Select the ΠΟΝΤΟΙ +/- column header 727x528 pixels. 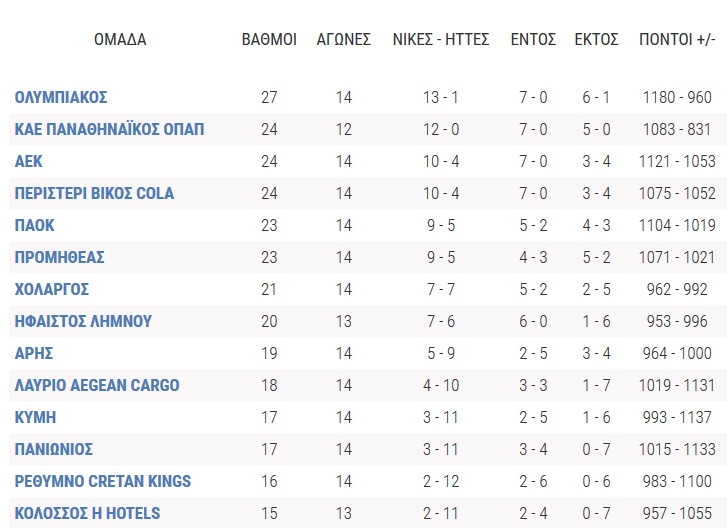677,39
